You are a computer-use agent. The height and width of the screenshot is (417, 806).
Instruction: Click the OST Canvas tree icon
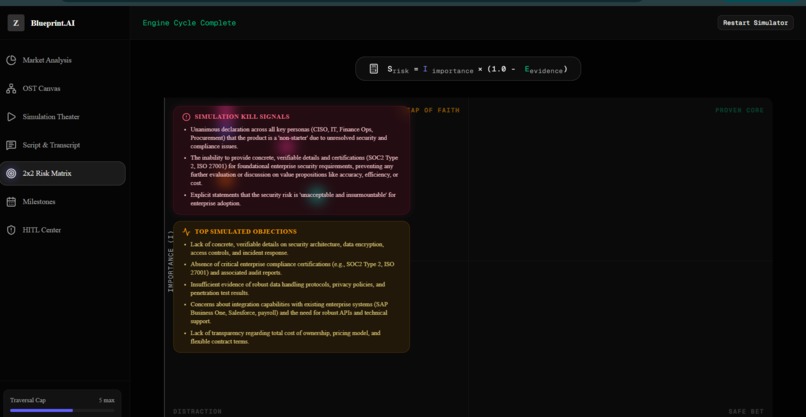11,88
